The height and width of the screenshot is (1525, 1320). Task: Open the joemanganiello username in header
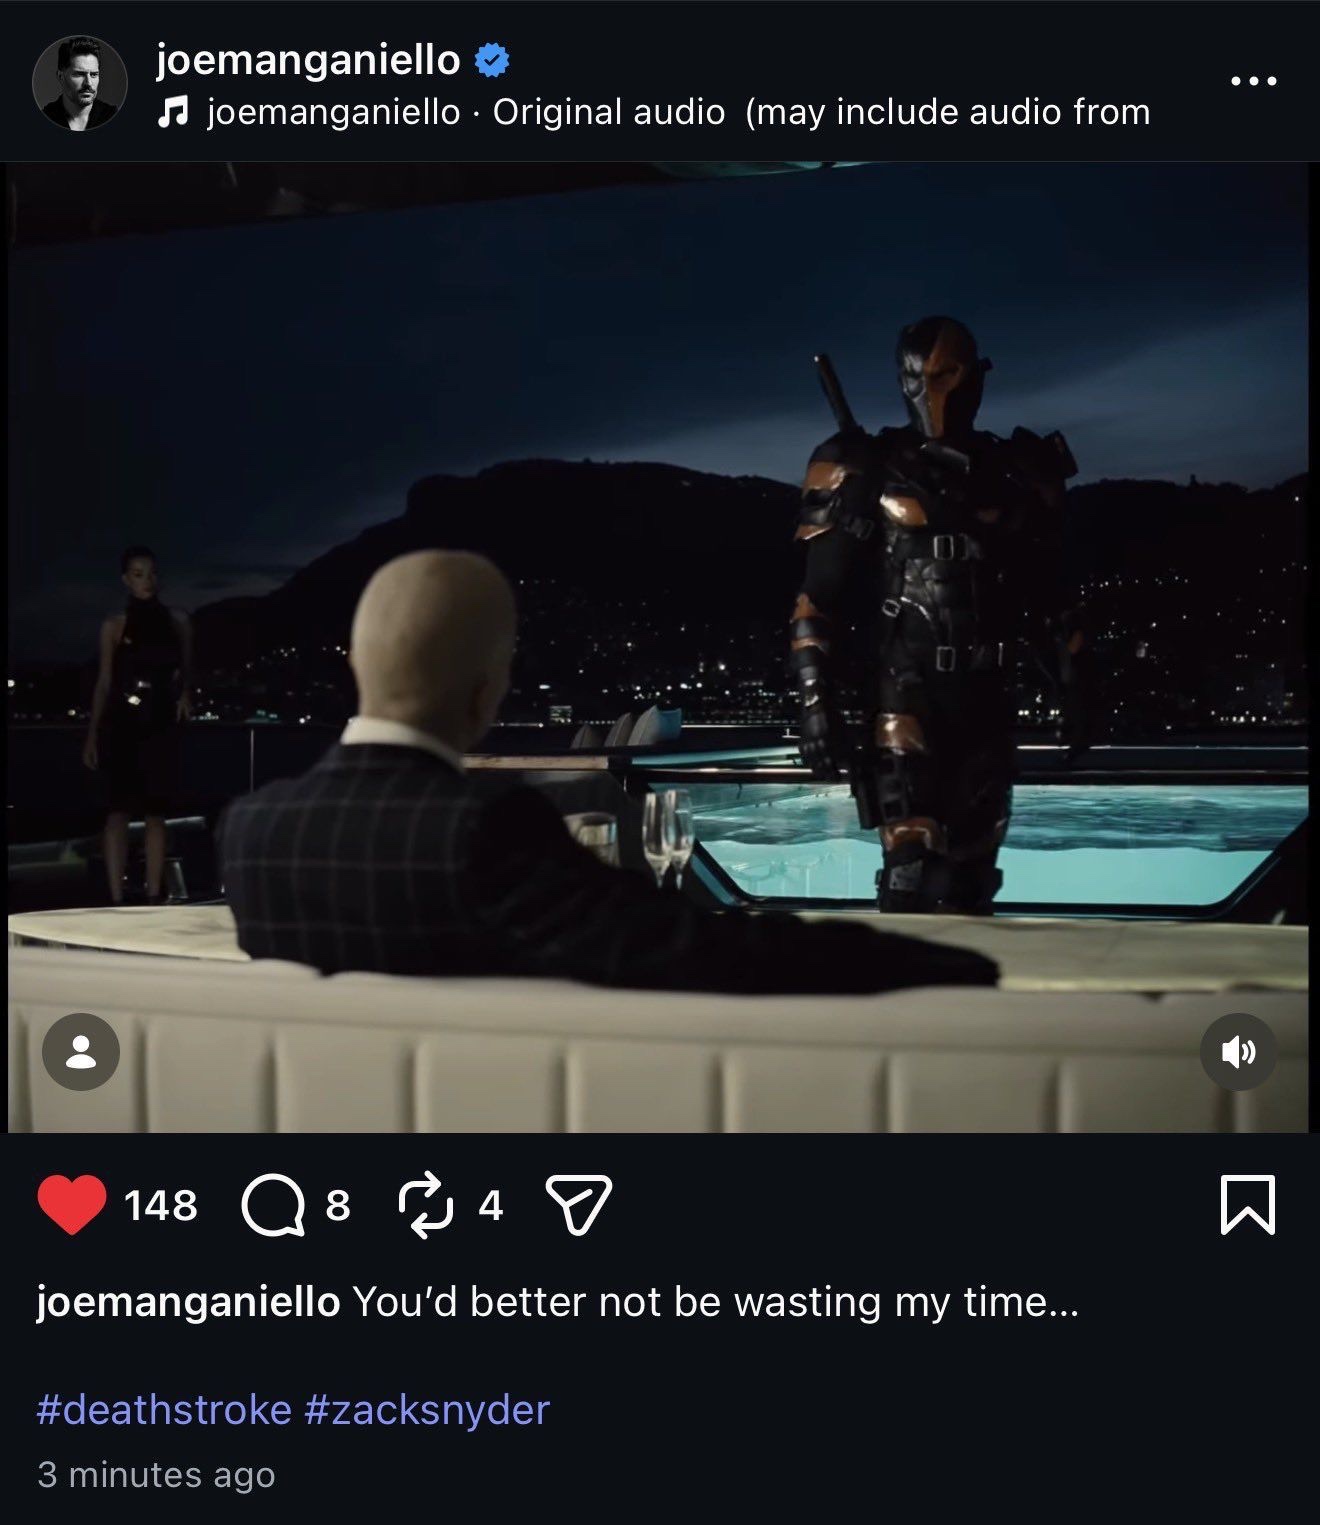coord(308,60)
